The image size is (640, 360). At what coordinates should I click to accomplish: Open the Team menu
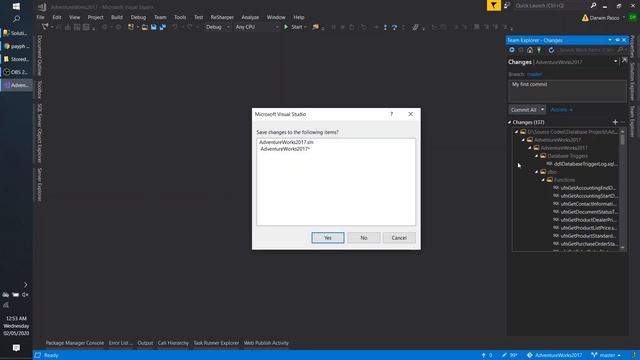[x=160, y=17]
